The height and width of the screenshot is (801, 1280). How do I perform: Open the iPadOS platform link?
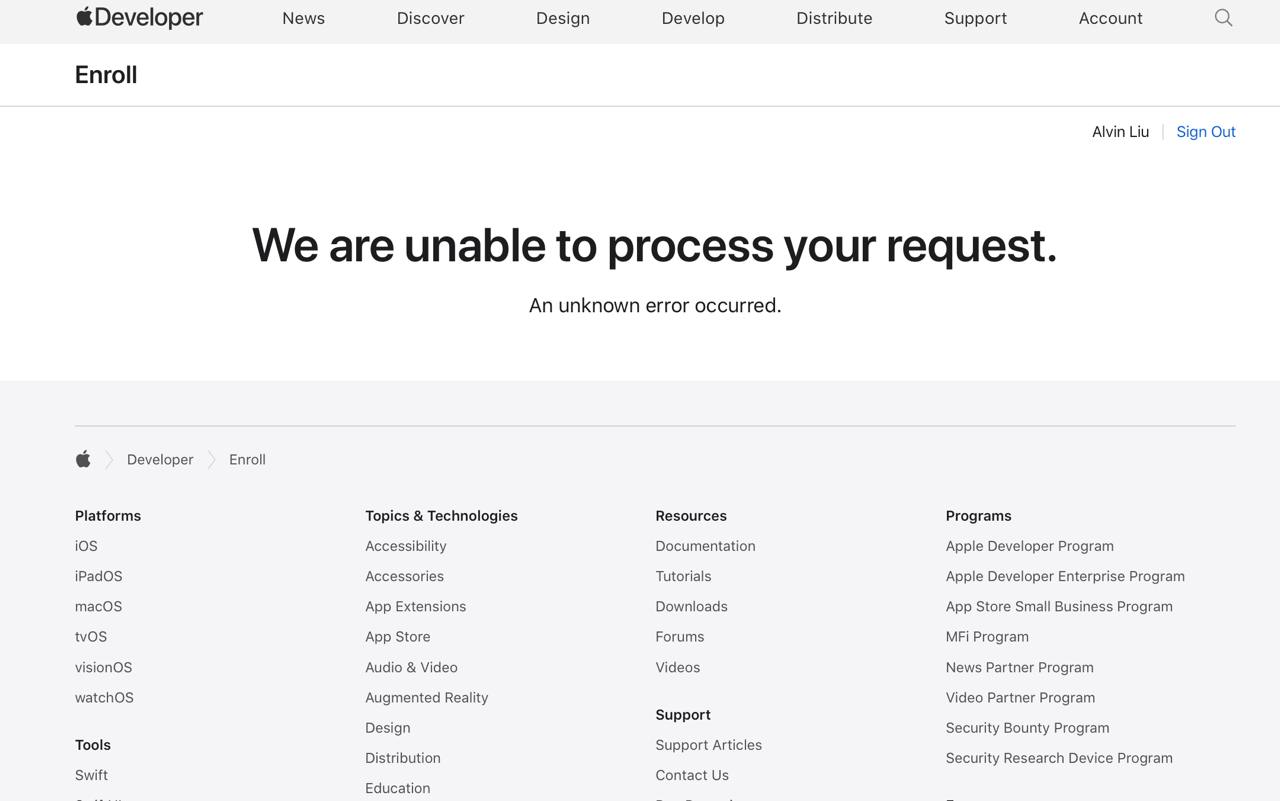pos(99,576)
